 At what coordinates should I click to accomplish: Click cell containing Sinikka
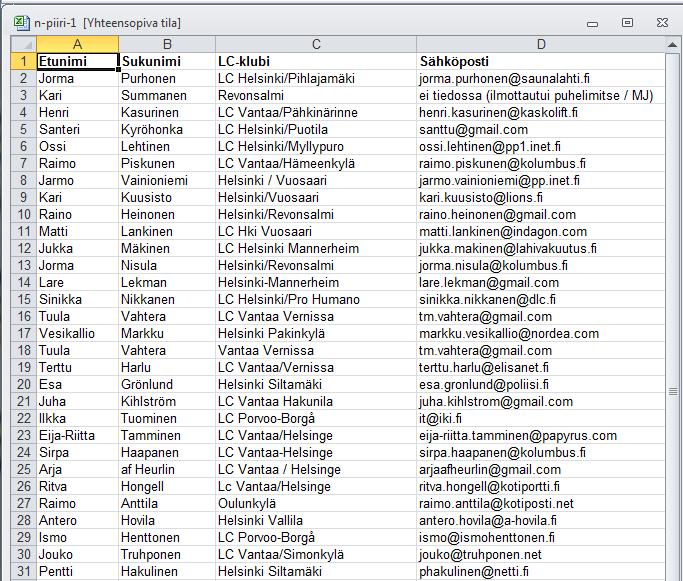pos(78,299)
